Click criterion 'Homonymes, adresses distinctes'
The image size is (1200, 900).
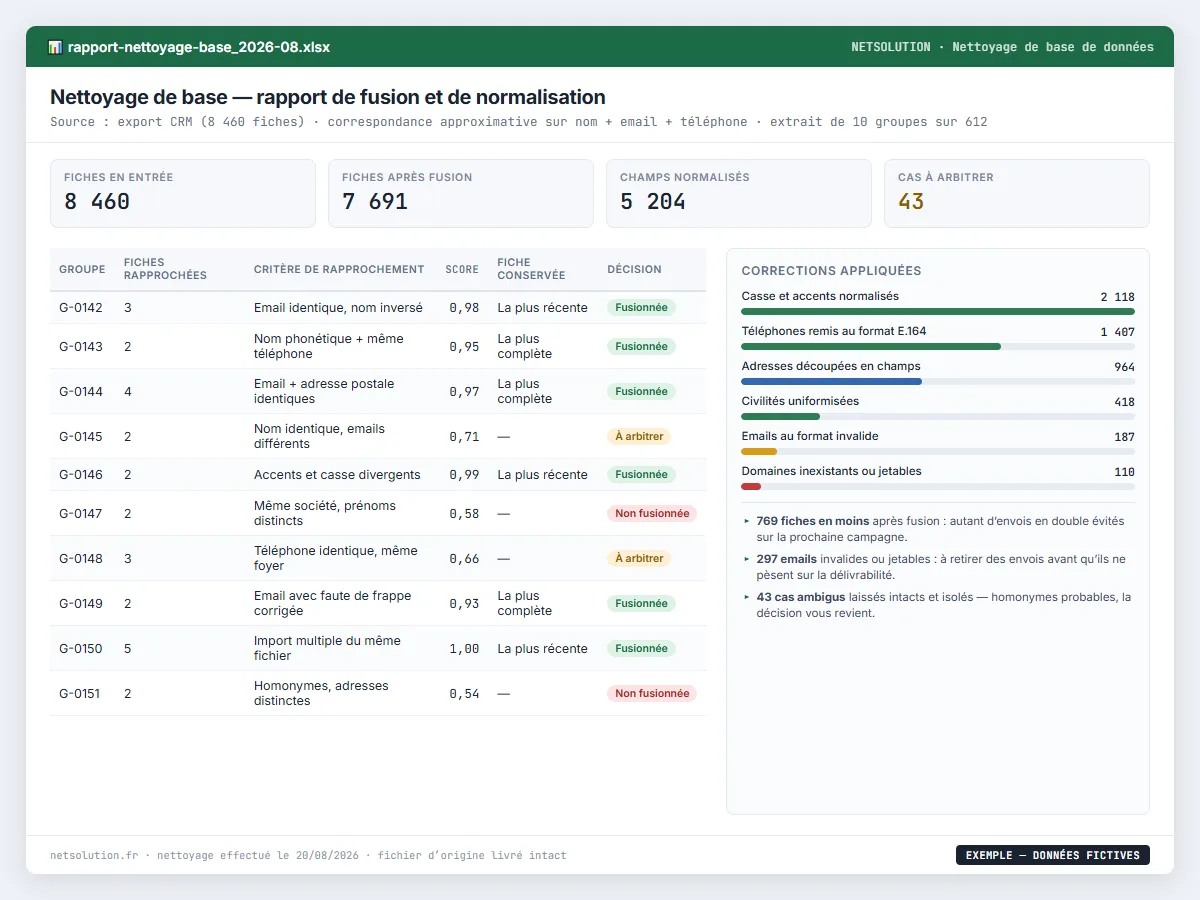click(x=321, y=693)
